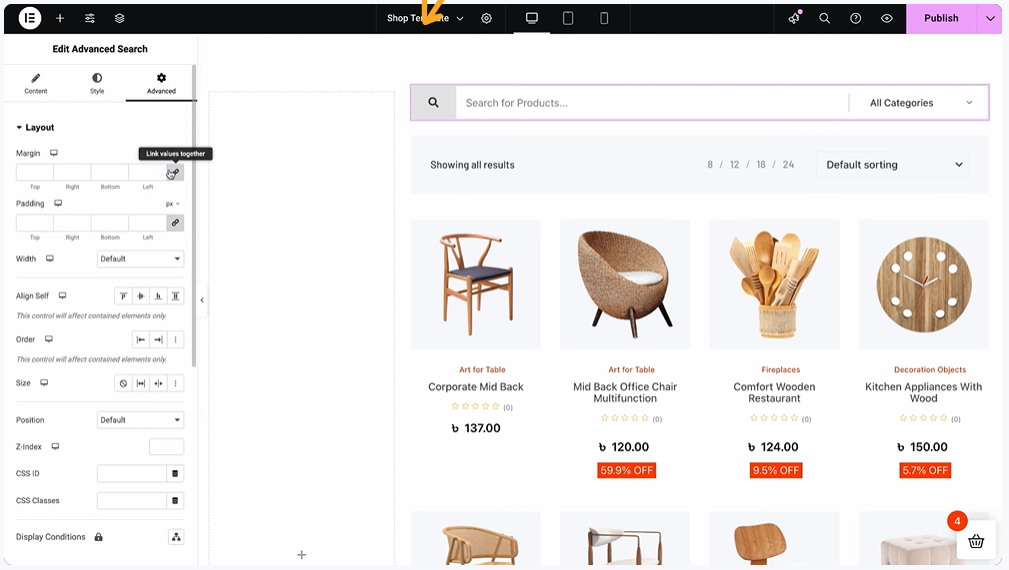This screenshot has height=570, width=1009.
Task: Click the cart basket icon
Action: pos(976,541)
